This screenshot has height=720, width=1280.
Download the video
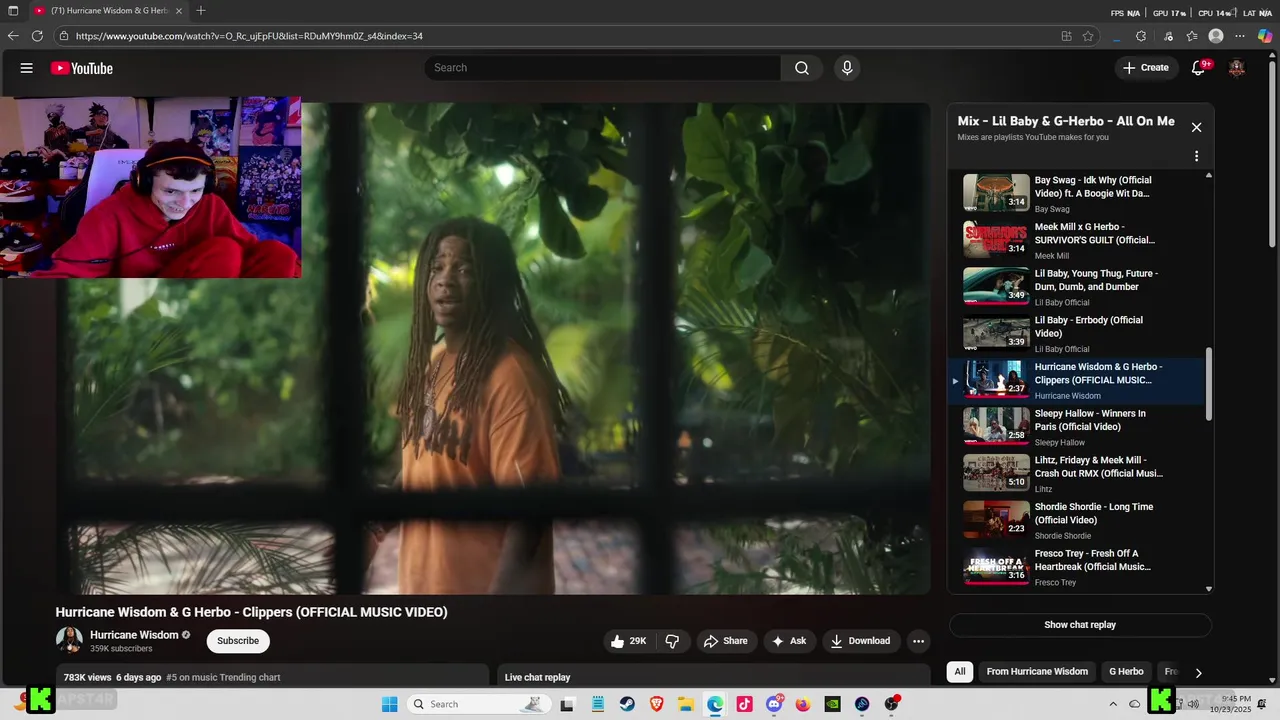860,641
